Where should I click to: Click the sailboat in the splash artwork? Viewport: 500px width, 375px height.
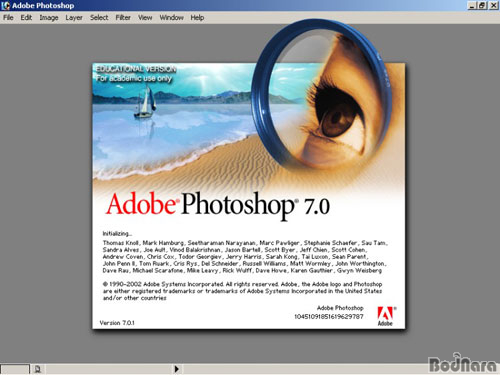[145, 102]
